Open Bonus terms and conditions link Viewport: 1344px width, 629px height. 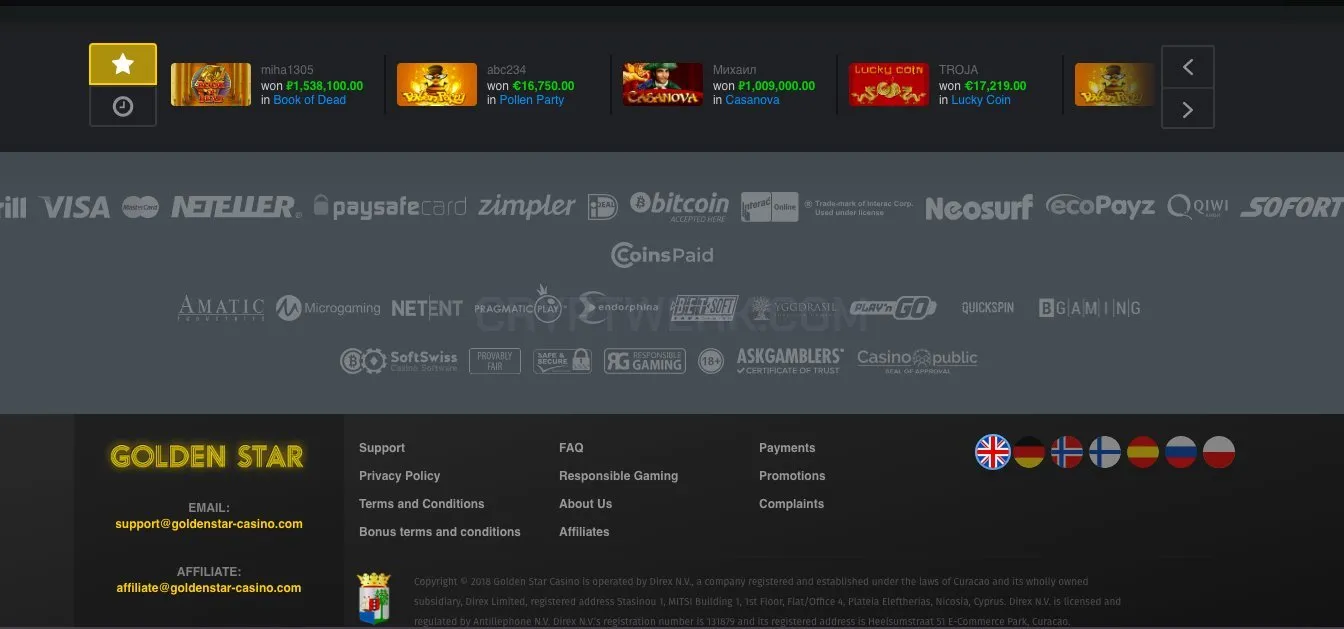pos(440,532)
